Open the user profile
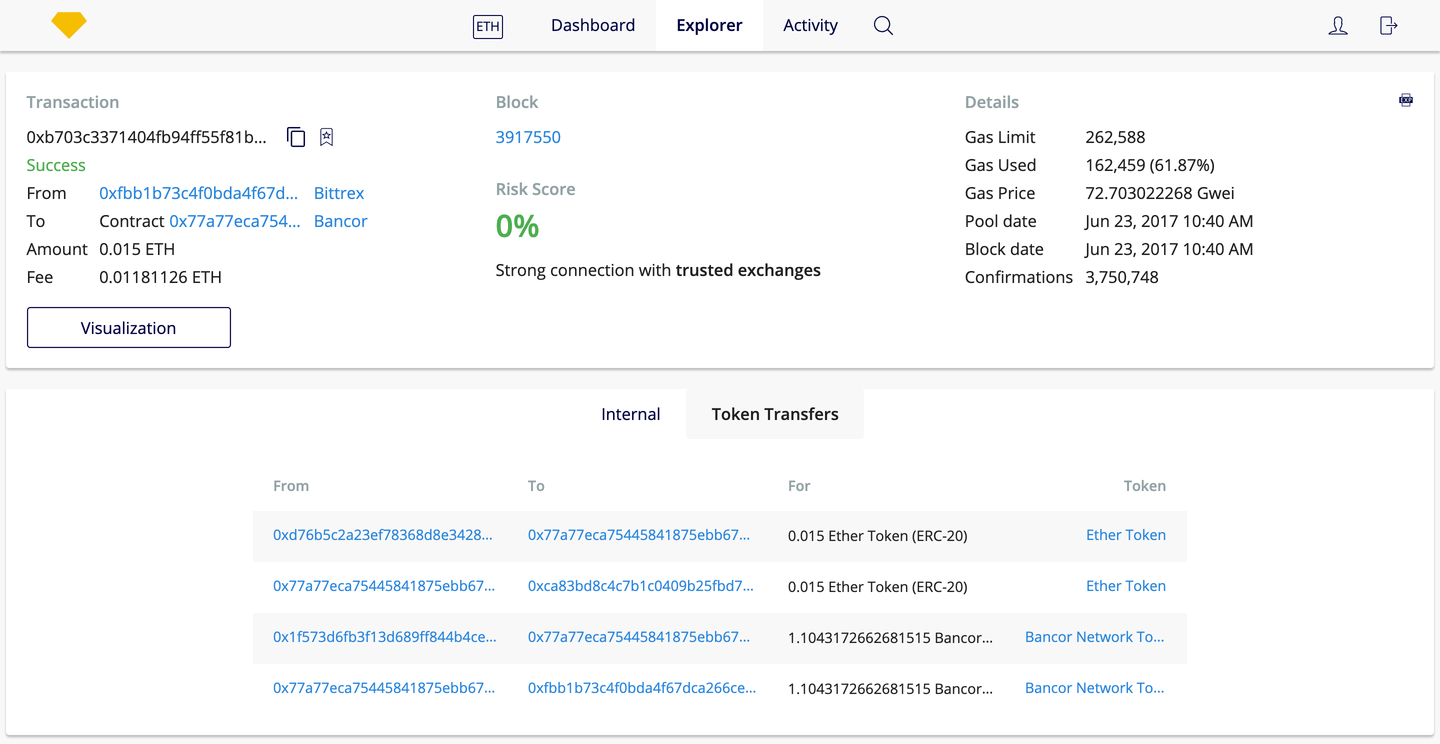Image resolution: width=1440 pixels, height=744 pixels. click(1338, 26)
